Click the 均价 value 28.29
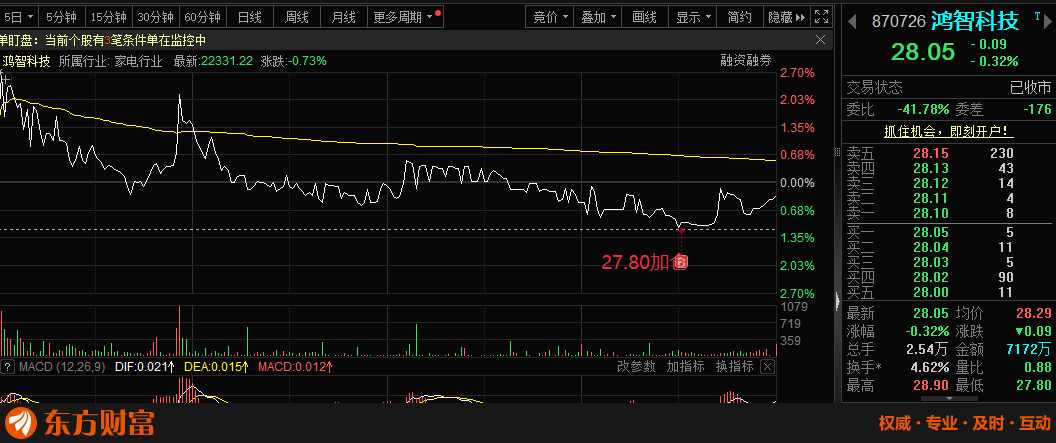 [1032, 313]
